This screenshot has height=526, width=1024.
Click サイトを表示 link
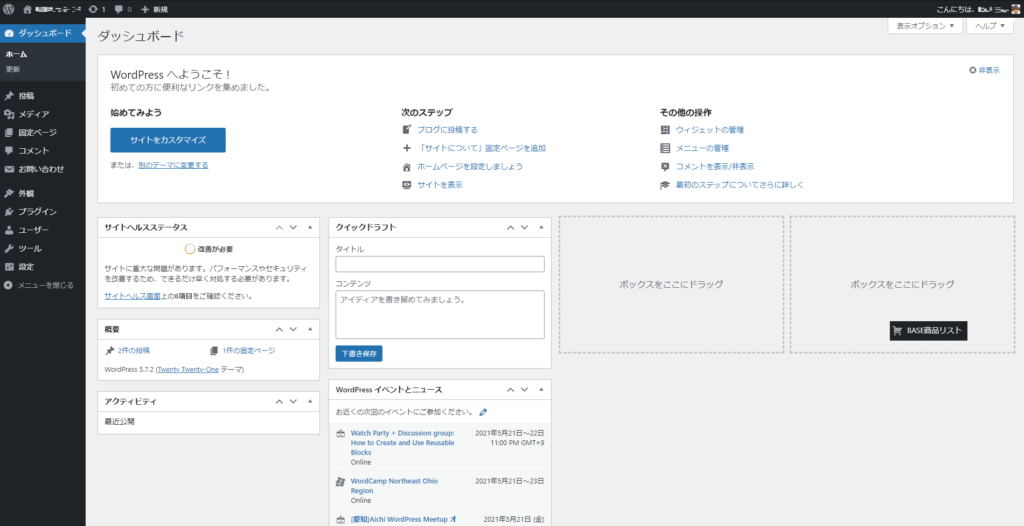point(440,185)
